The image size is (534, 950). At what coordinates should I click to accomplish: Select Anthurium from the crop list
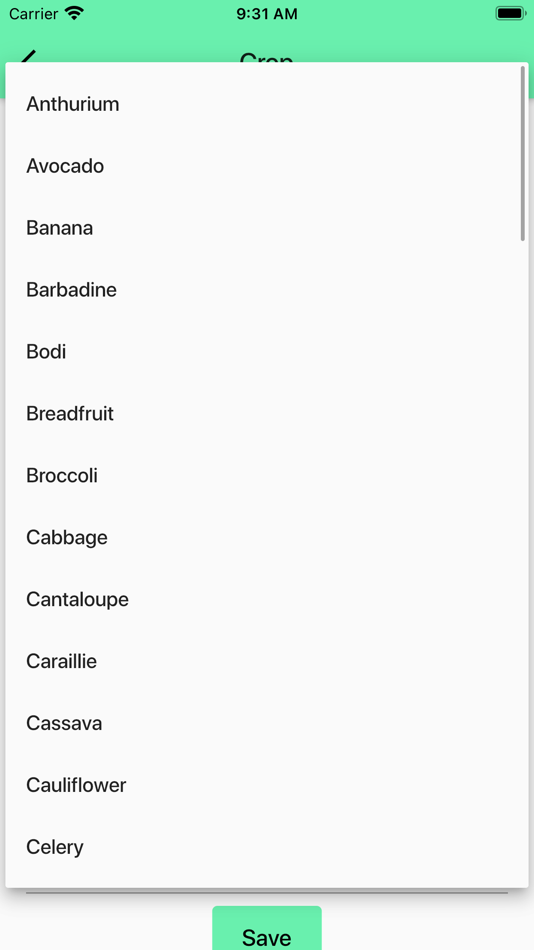point(267,104)
